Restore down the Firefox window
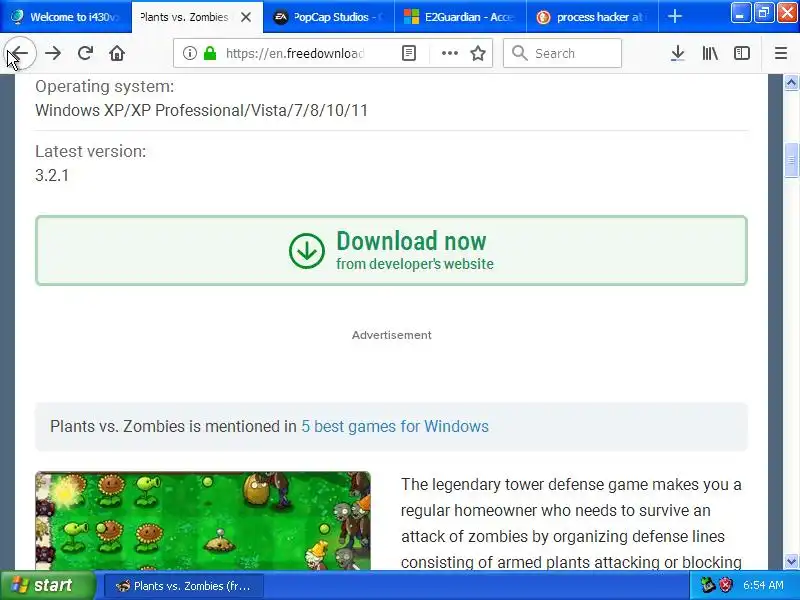The height and width of the screenshot is (600, 800). [763, 13]
